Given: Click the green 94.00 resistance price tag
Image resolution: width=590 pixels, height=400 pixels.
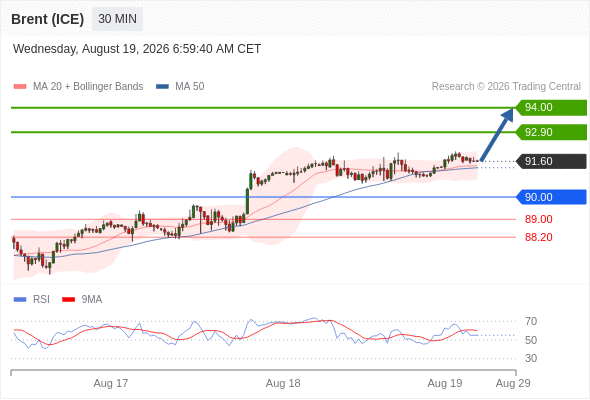Looking at the screenshot, I should [551, 108].
